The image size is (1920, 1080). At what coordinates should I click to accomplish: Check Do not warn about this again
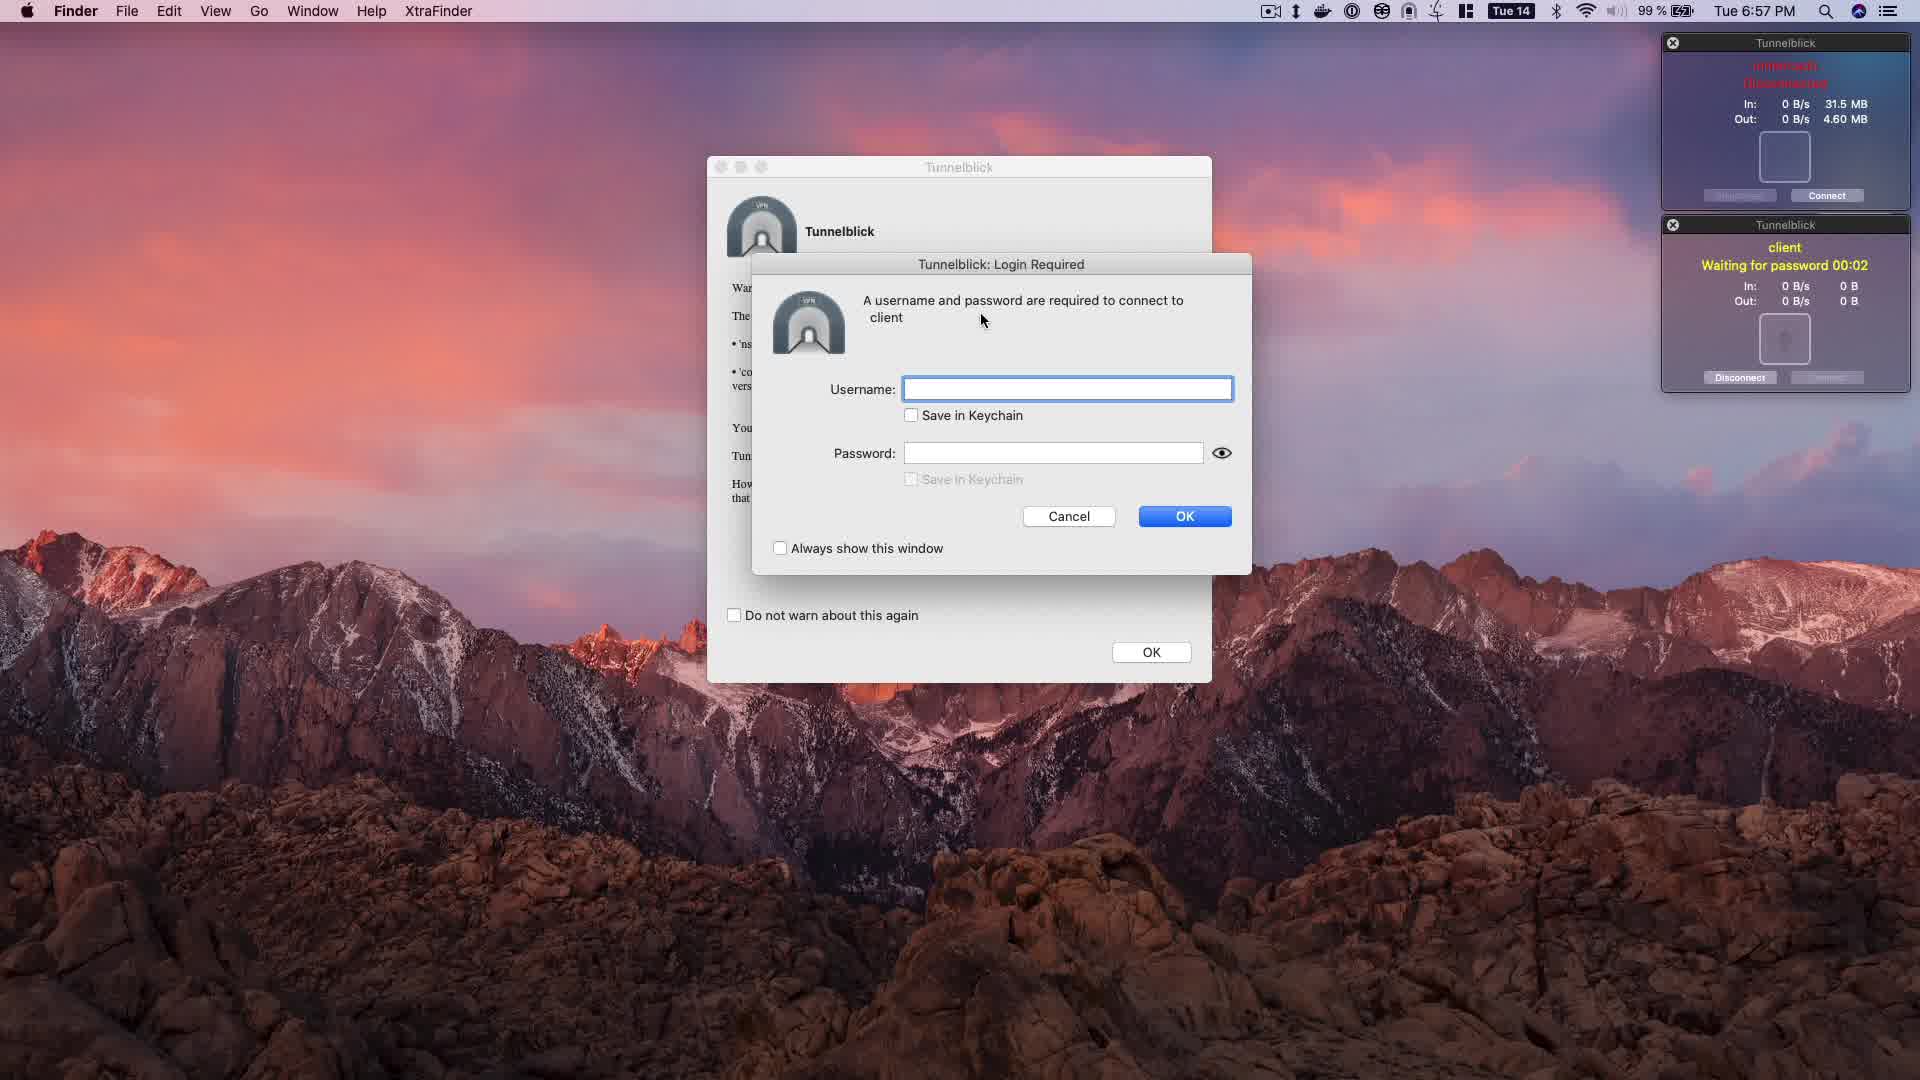pyautogui.click(x=734, y=615)
